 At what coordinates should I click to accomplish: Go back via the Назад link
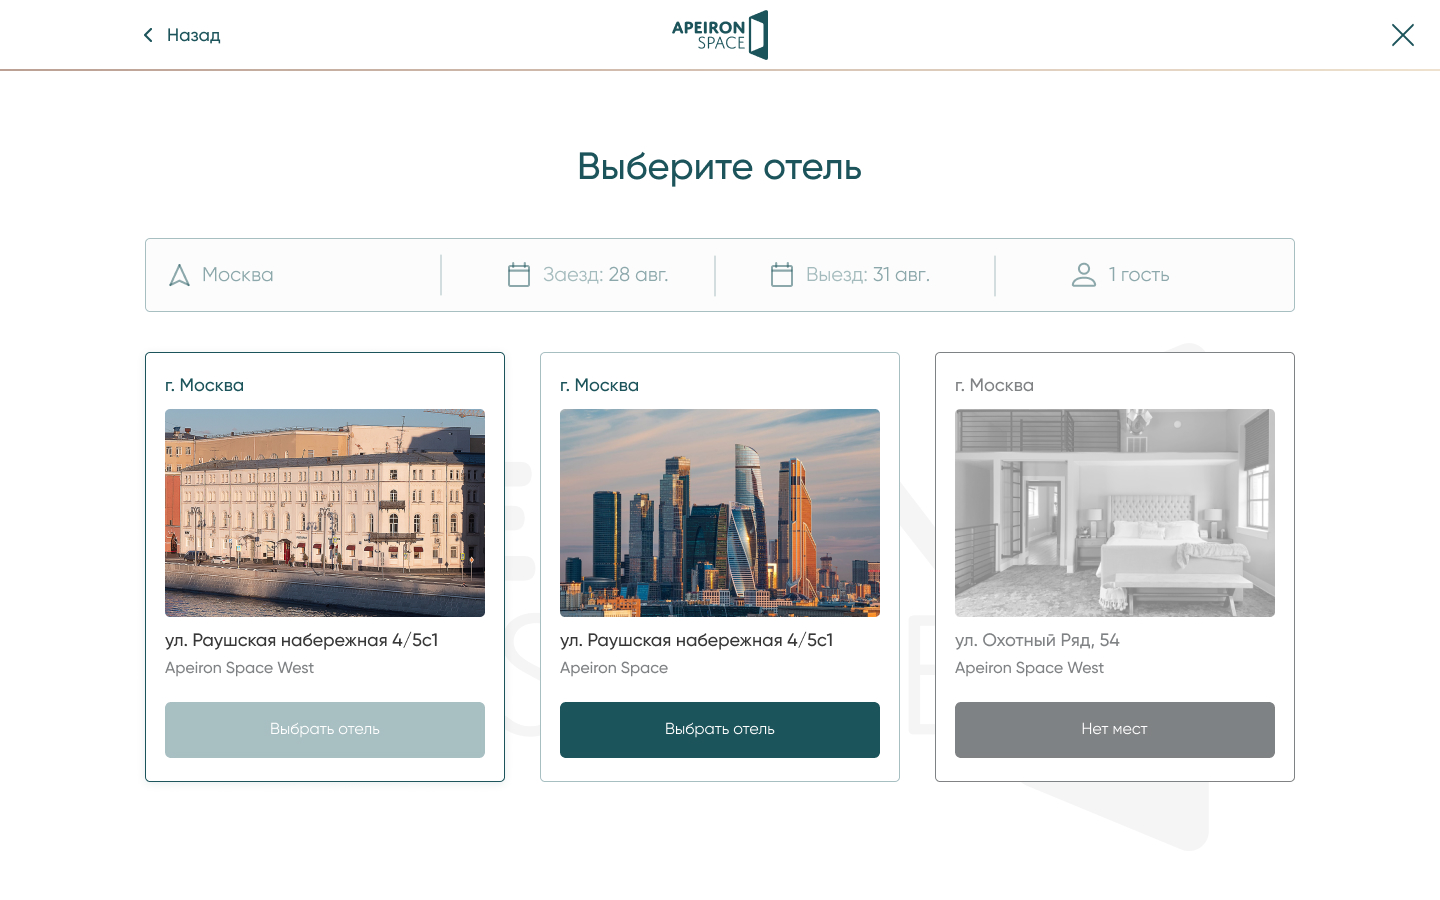193,35
